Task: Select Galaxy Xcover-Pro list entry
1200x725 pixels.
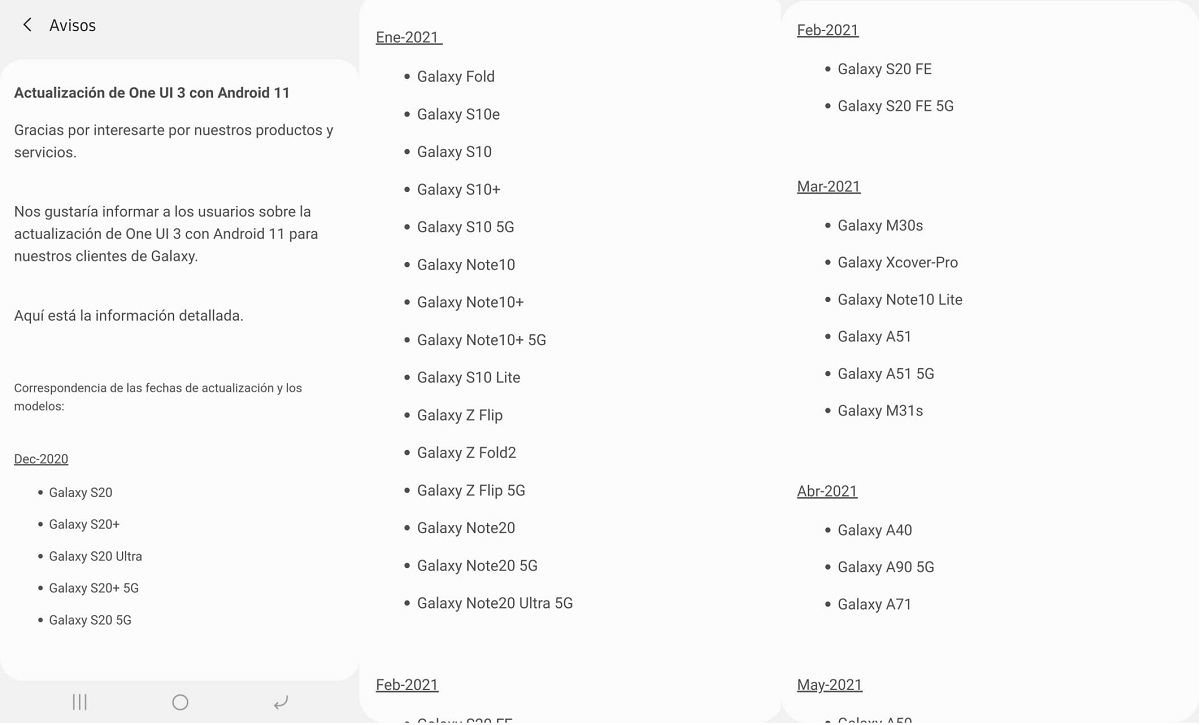Action: (x=897, y=262)
